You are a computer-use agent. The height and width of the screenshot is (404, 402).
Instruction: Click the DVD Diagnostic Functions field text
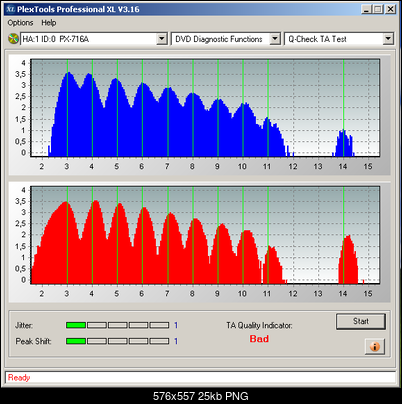coord(219,39)
